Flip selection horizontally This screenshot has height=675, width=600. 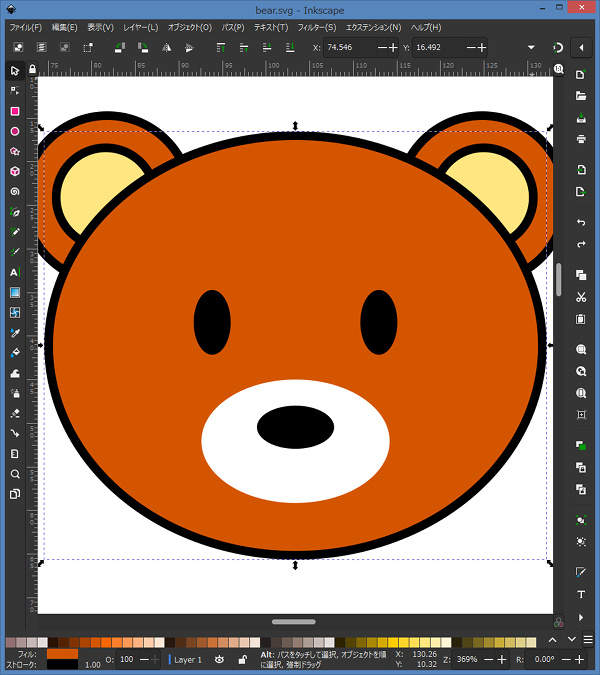pos(166,47)
